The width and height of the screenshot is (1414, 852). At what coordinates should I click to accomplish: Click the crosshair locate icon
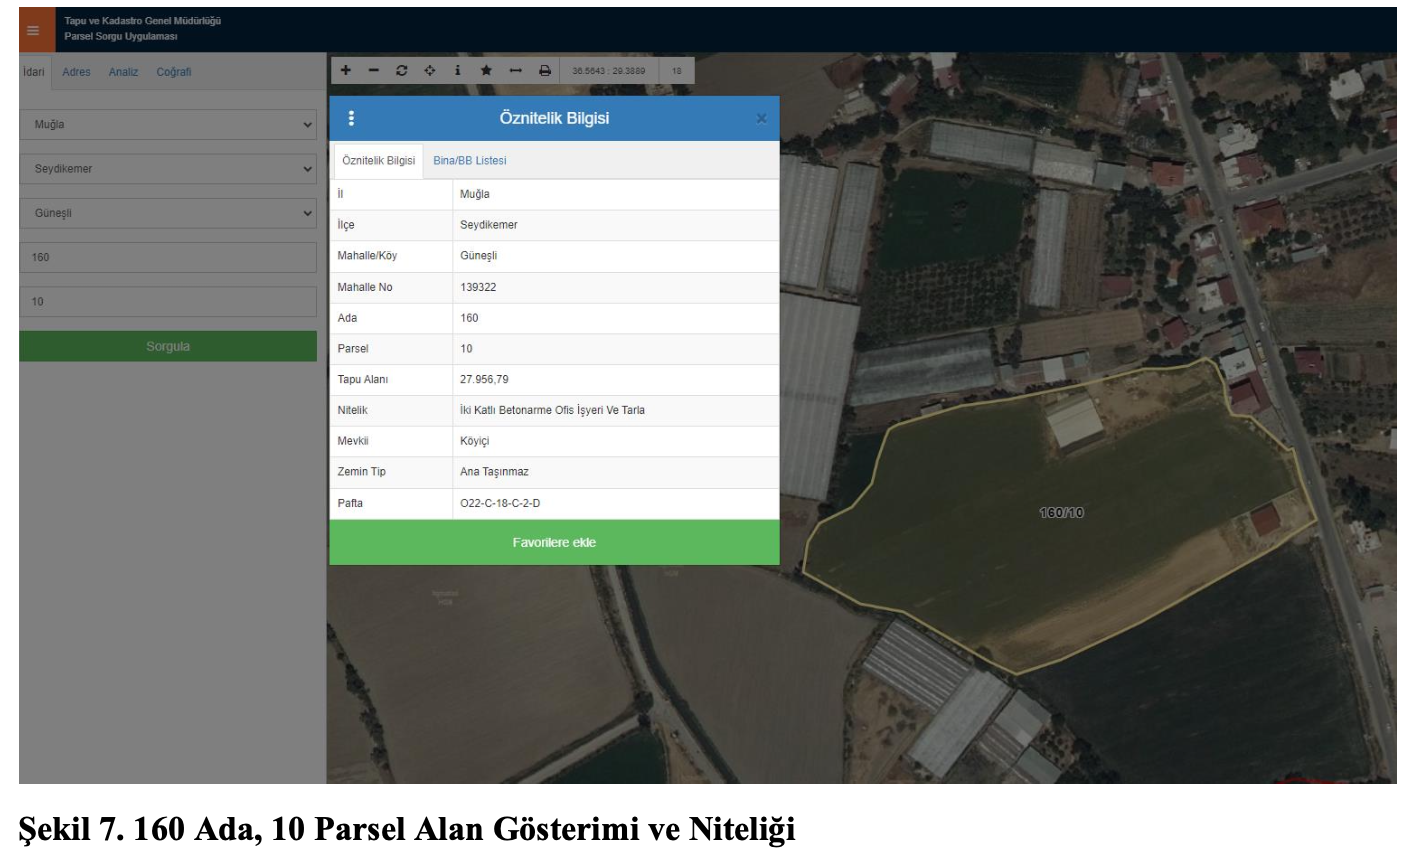[430, 71]
